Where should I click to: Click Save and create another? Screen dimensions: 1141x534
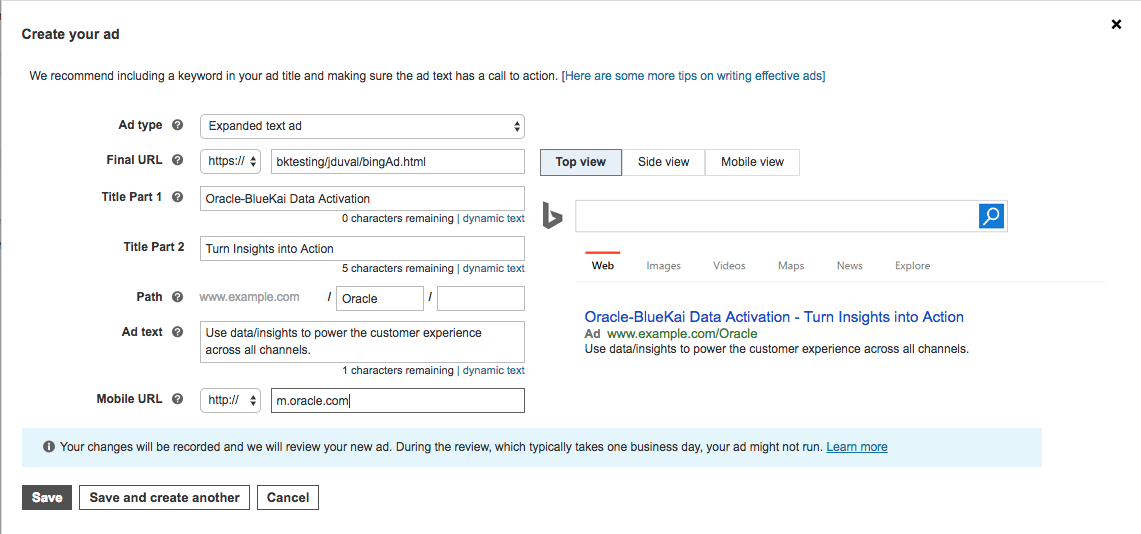click(164, 498)
